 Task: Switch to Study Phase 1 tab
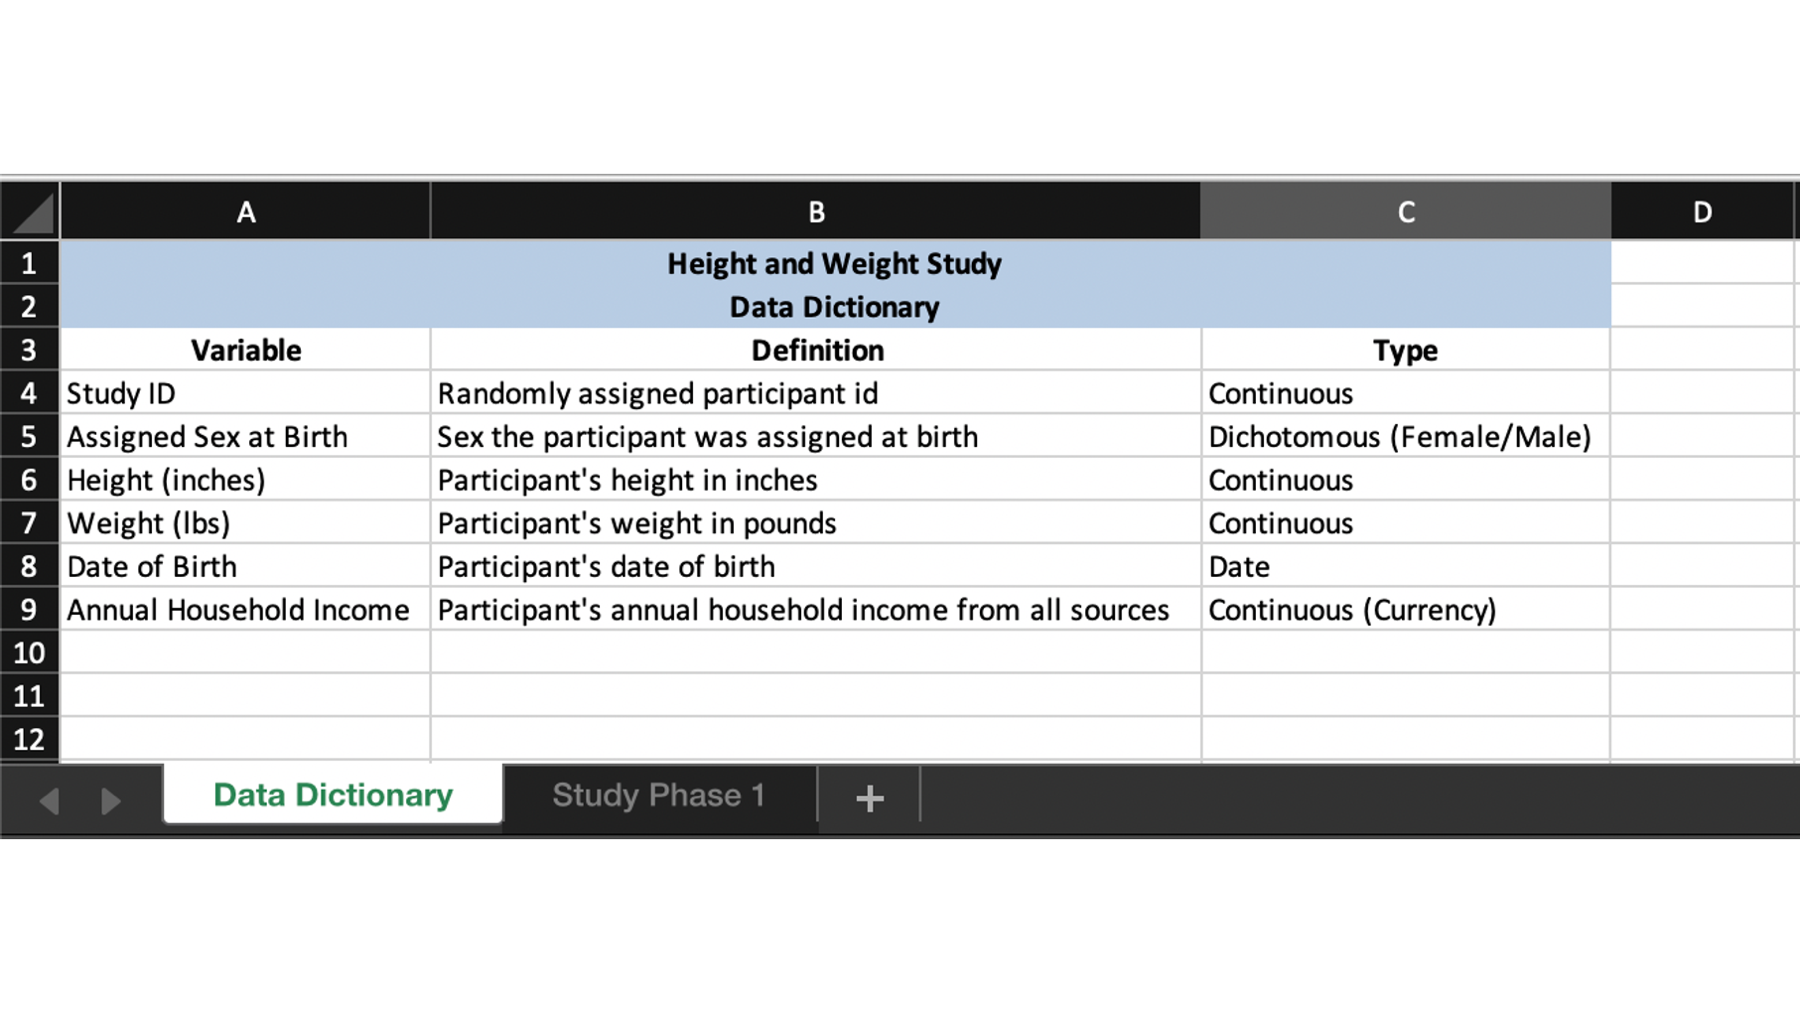(x=659, y=795)
